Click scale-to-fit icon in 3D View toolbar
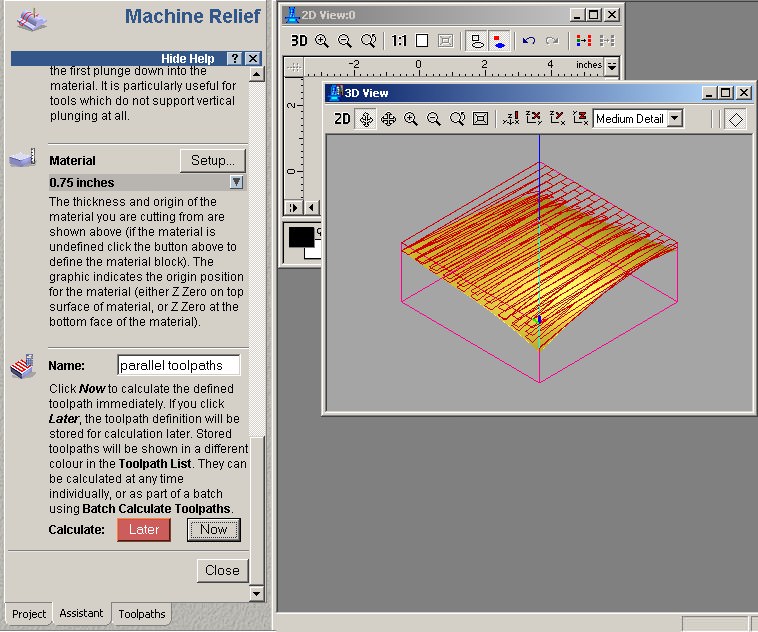This screenshot has width=758, height=632. click(x=481, y=118)
